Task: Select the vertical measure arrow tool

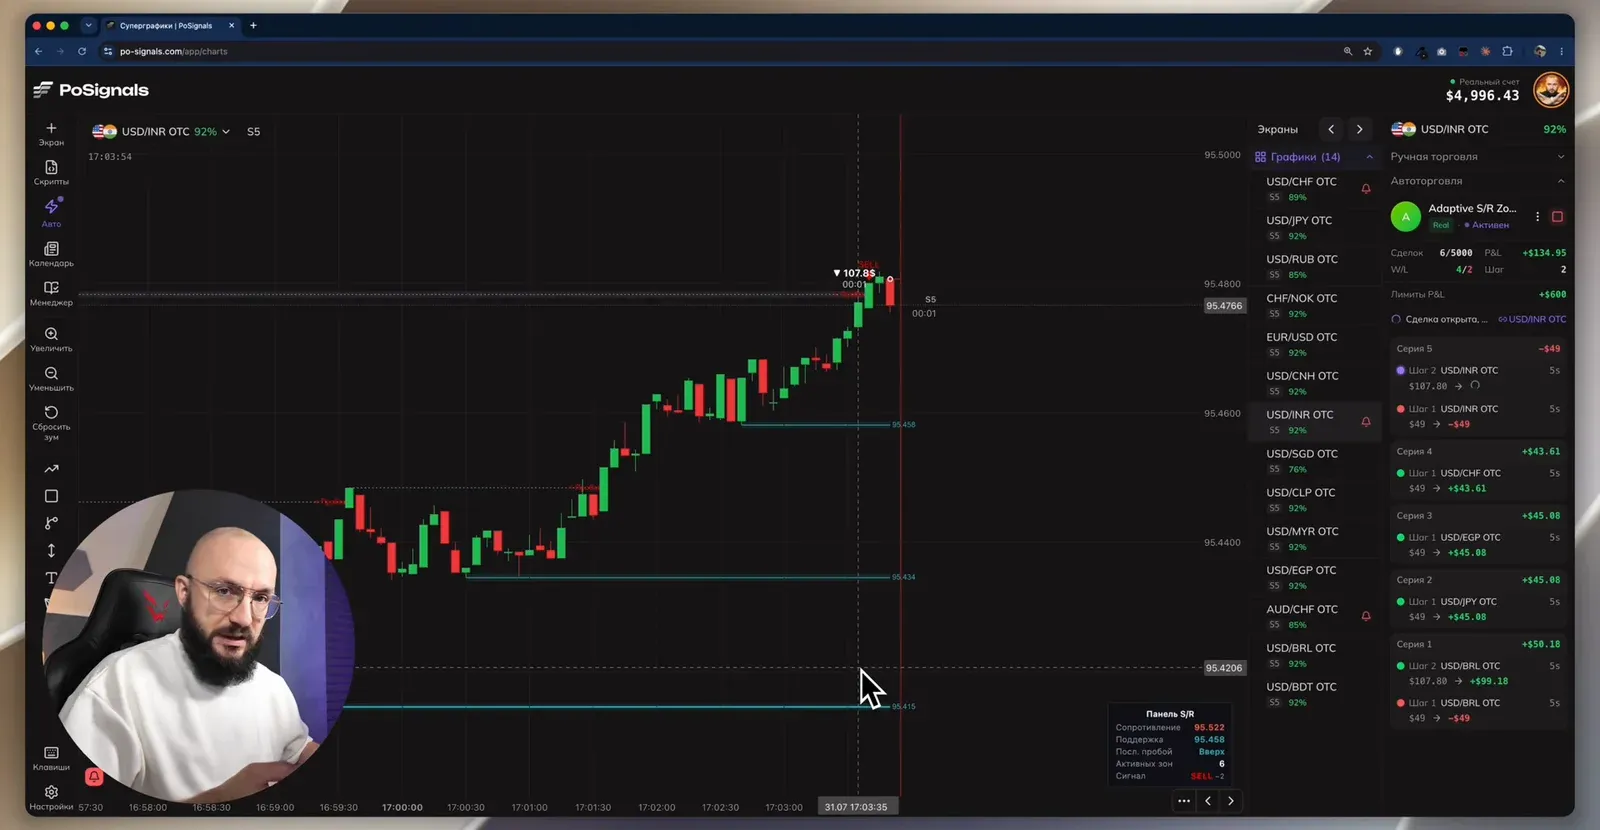Action: [x=51, y=550]
